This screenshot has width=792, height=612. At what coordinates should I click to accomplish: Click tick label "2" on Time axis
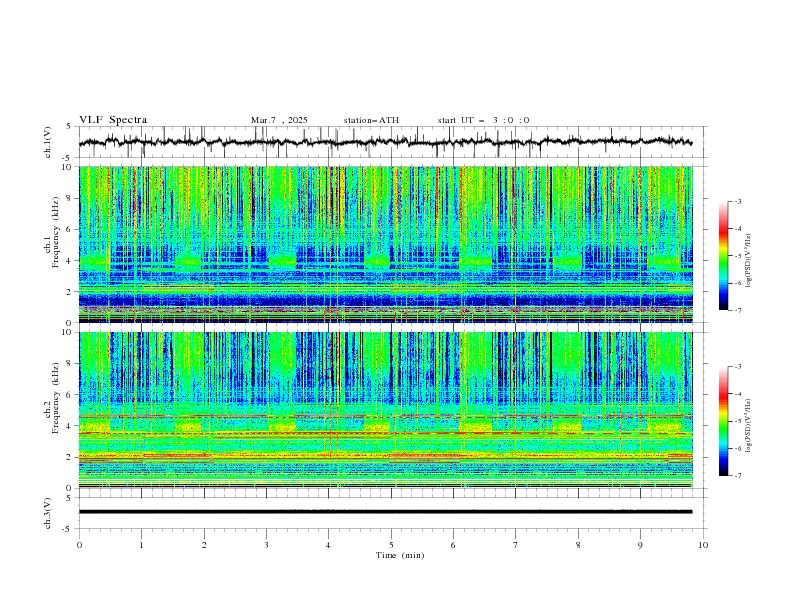204,545
